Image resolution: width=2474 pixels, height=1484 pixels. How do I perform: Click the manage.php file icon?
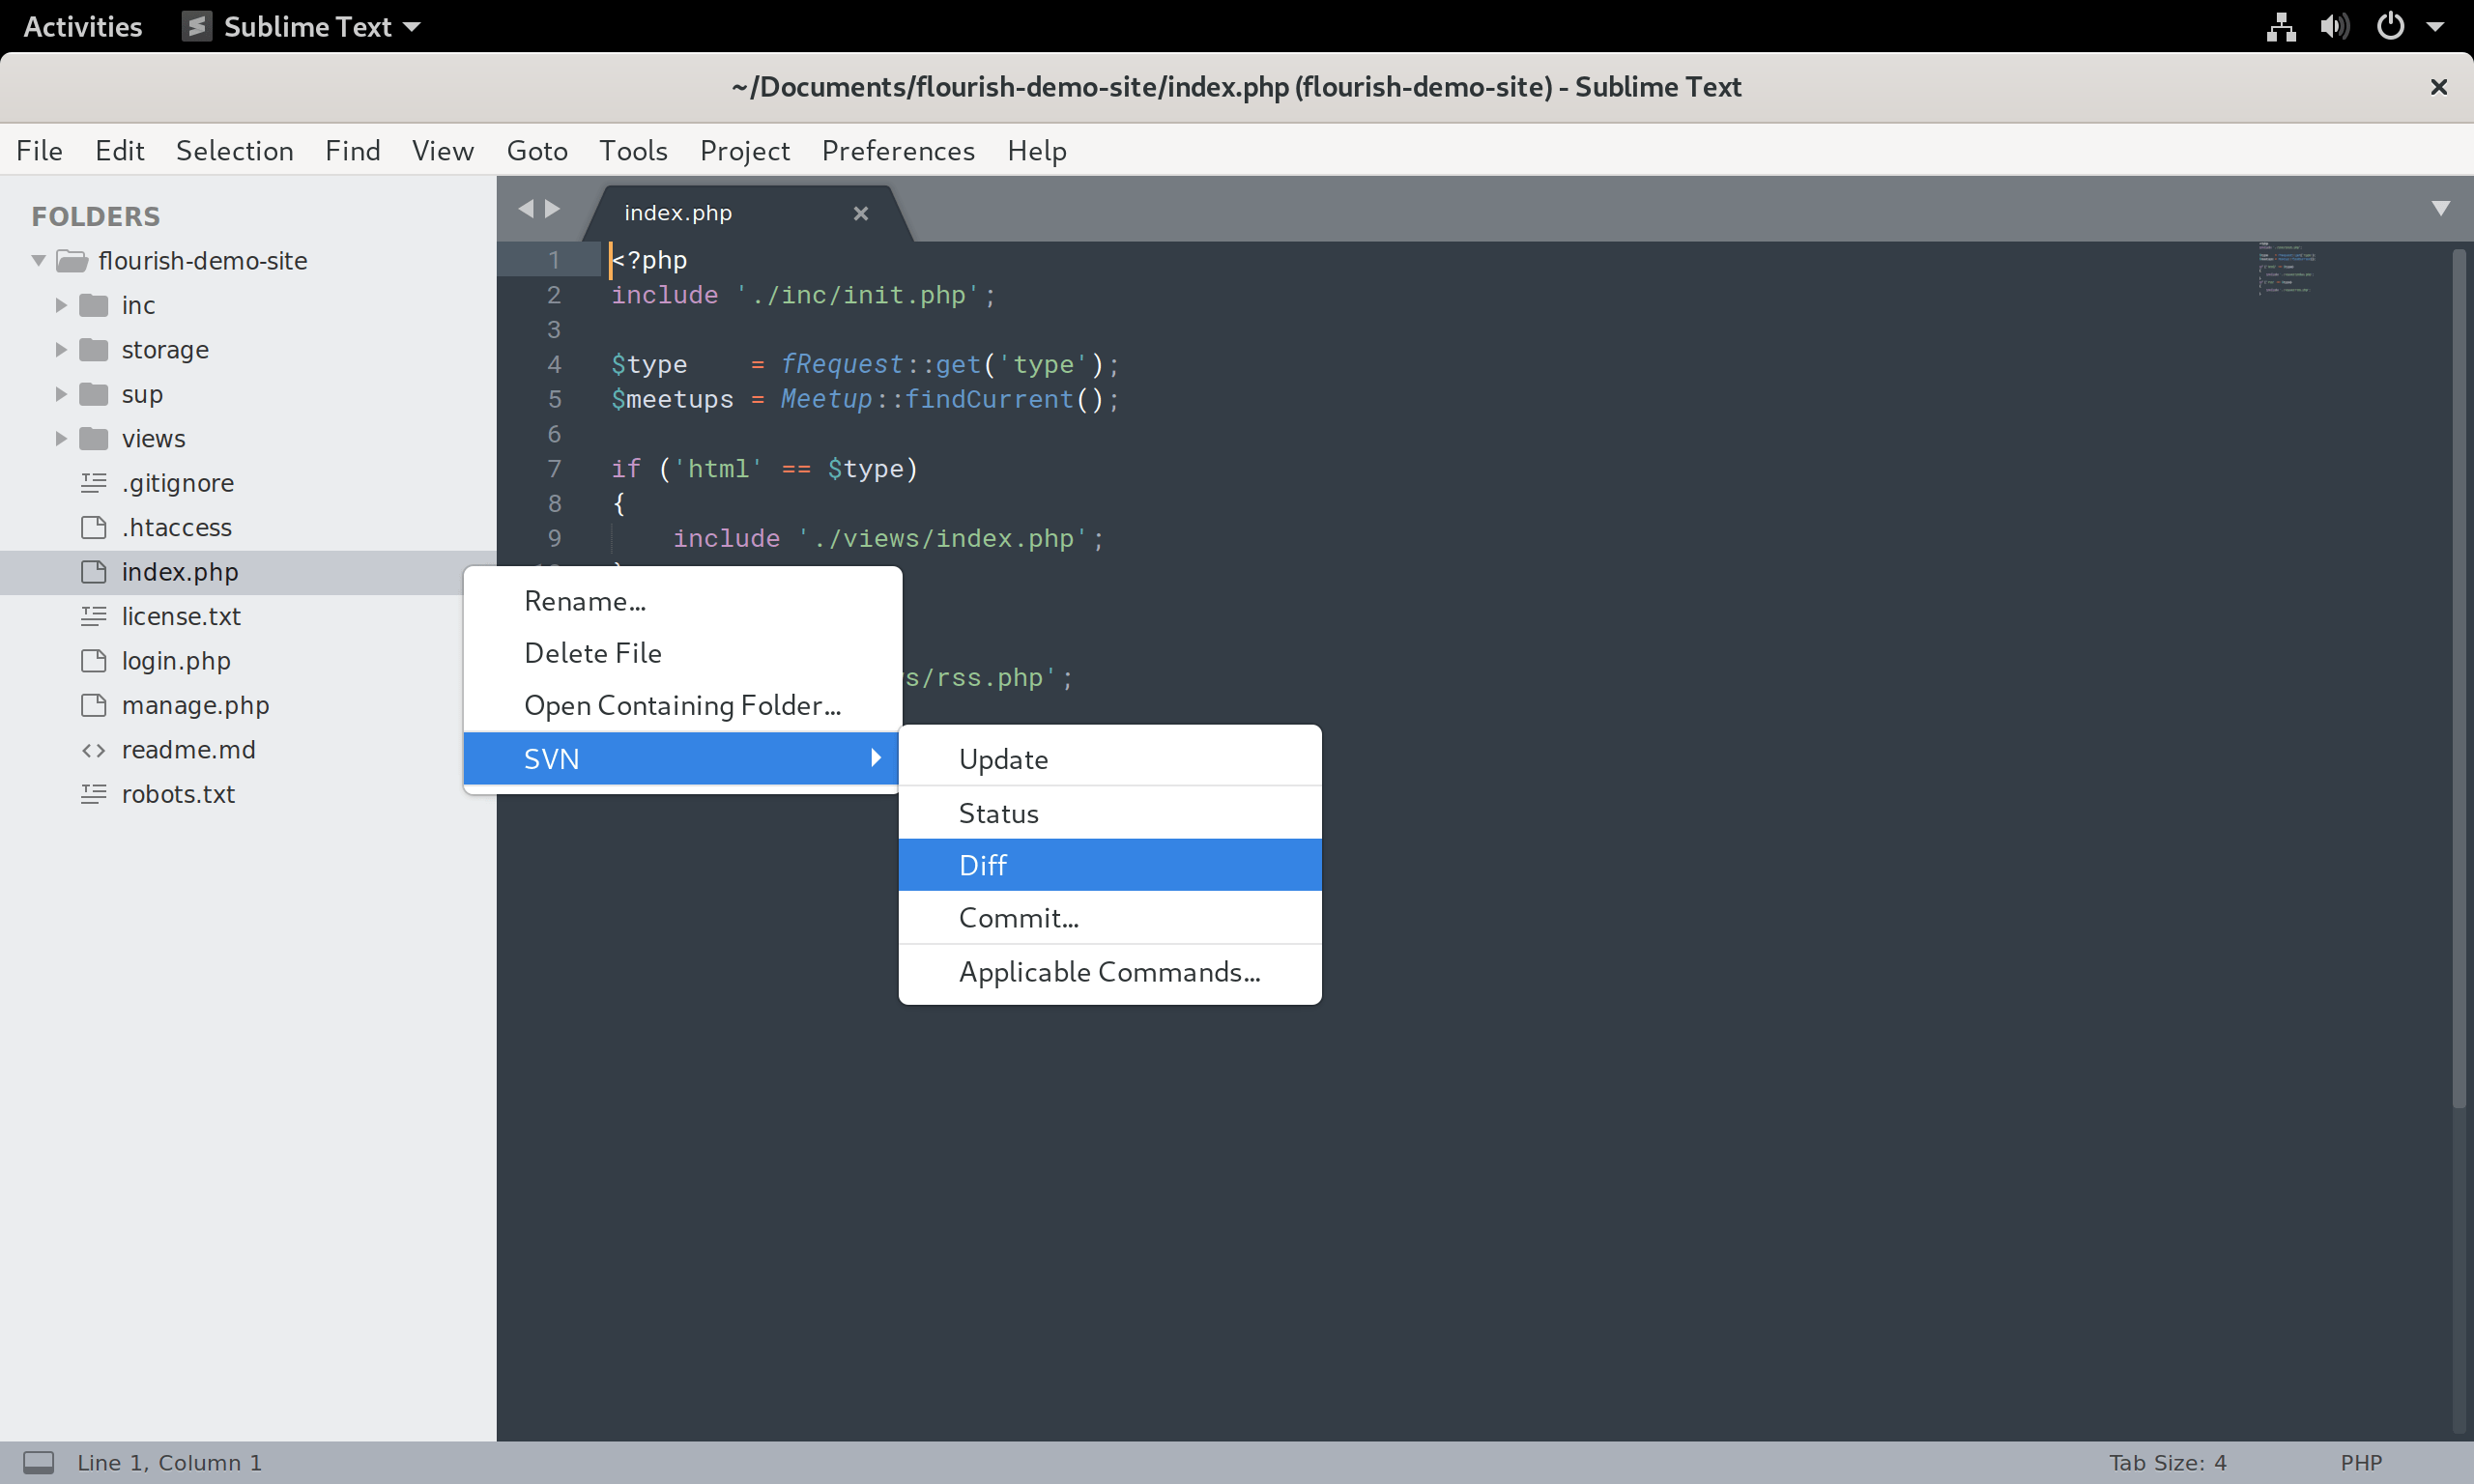(x=93, y=705)
